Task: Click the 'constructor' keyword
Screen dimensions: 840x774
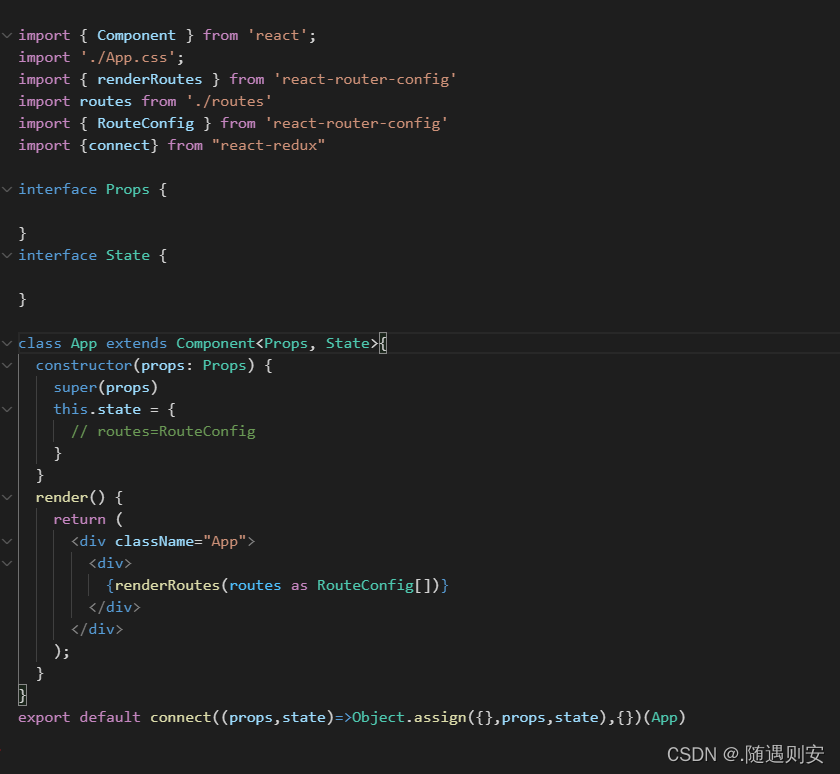Action: click(84, 365)
